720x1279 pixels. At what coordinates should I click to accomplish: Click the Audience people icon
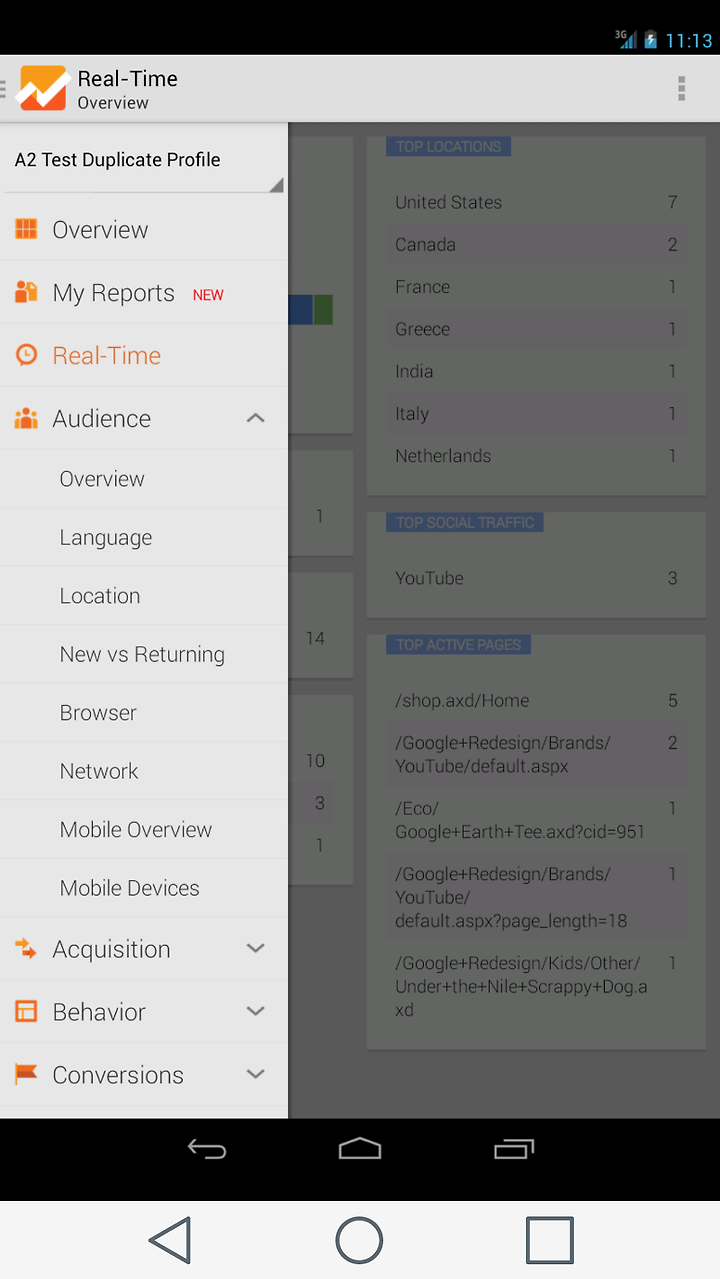tap(26, 418)
